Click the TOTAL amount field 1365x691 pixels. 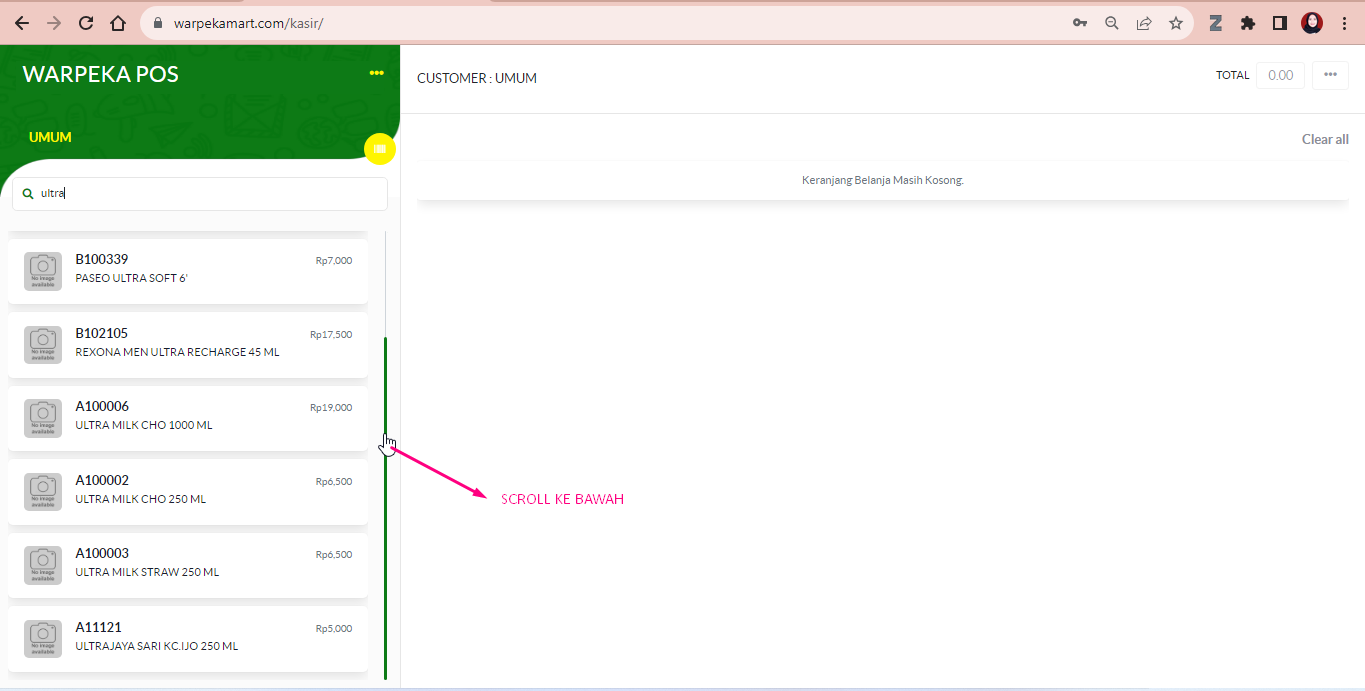point(1280,75)
